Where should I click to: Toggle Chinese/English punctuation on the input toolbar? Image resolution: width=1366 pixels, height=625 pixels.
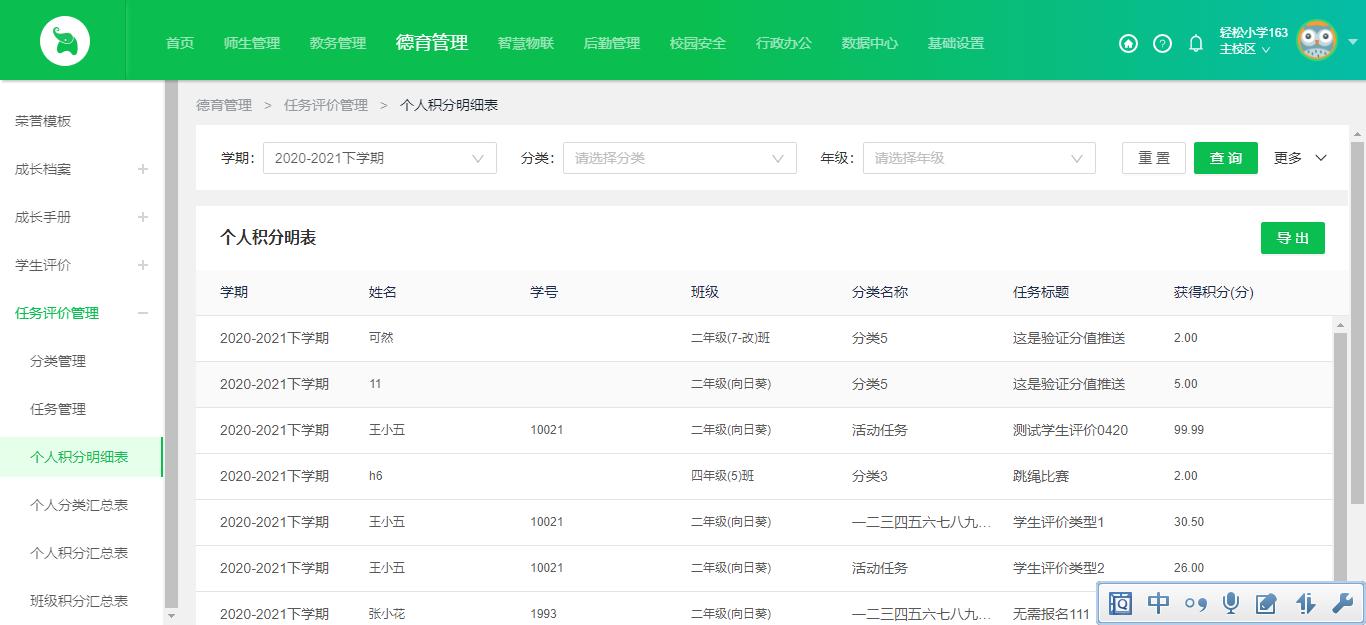[x=1194, y=603]
